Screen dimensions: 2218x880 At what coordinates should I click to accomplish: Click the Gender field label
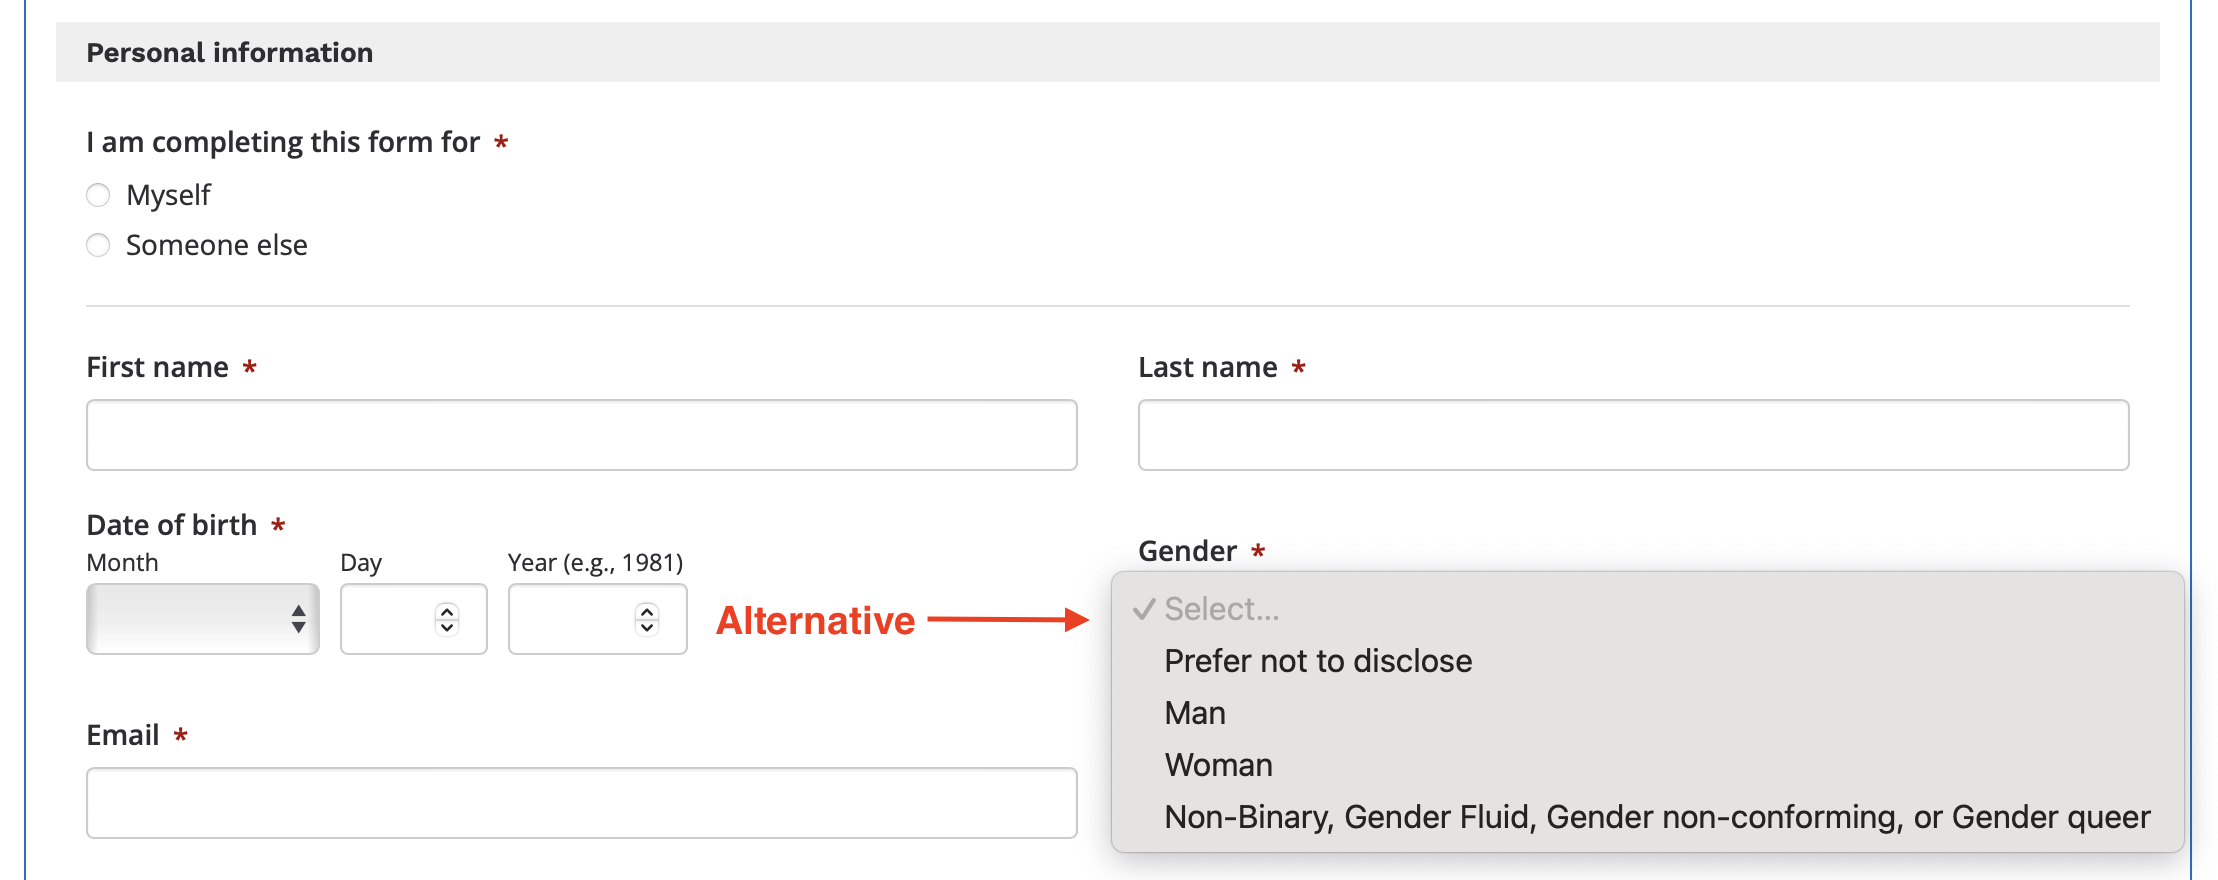[1187, 551]
